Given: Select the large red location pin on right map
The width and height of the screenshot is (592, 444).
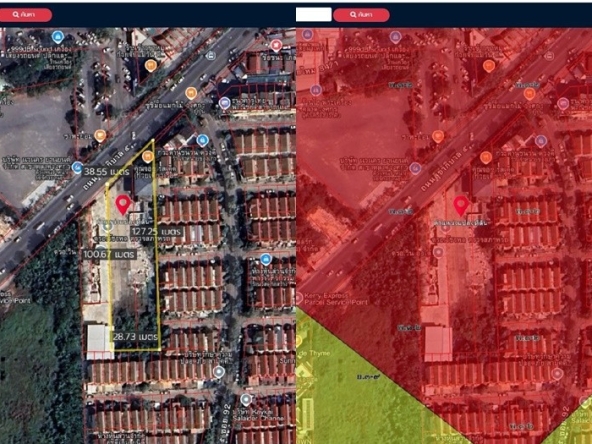Looking at the screenshot, I should click(x=461, y=206).
